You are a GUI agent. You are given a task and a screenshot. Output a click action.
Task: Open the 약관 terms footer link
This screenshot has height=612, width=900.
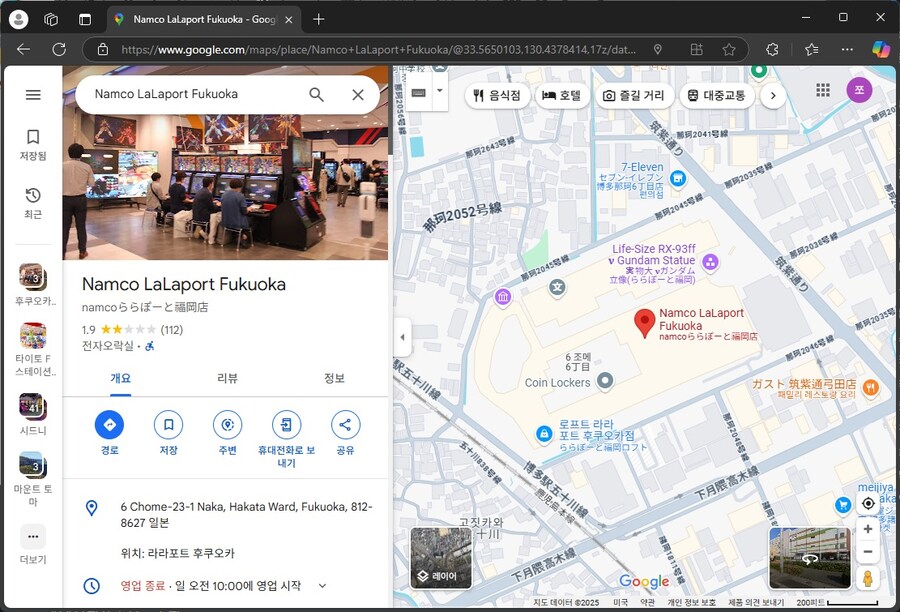coord(647,602)
